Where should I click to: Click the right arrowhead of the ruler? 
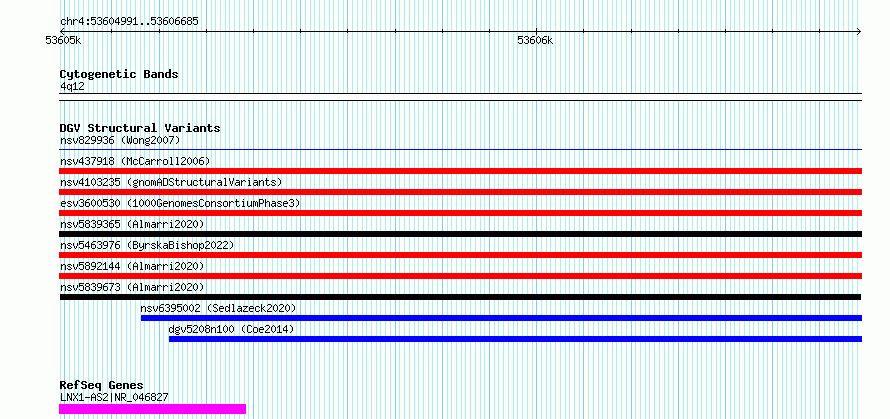point(858,31)
